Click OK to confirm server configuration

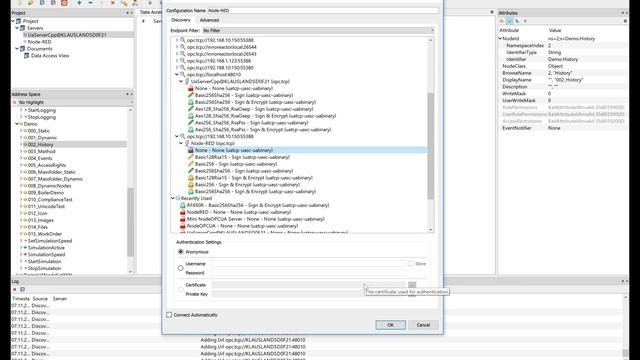click(x=391, y=325)
